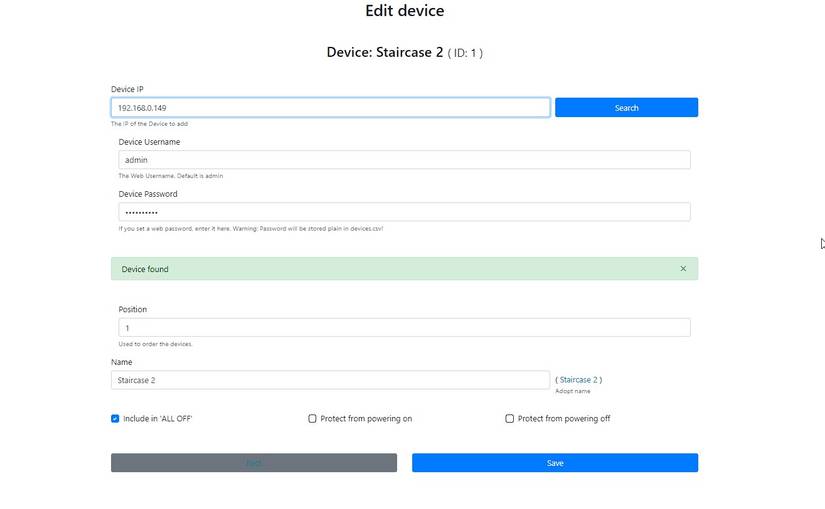Click 'The IP of the Device to add' hint
The image size is (825, 509).
(149, 124)
